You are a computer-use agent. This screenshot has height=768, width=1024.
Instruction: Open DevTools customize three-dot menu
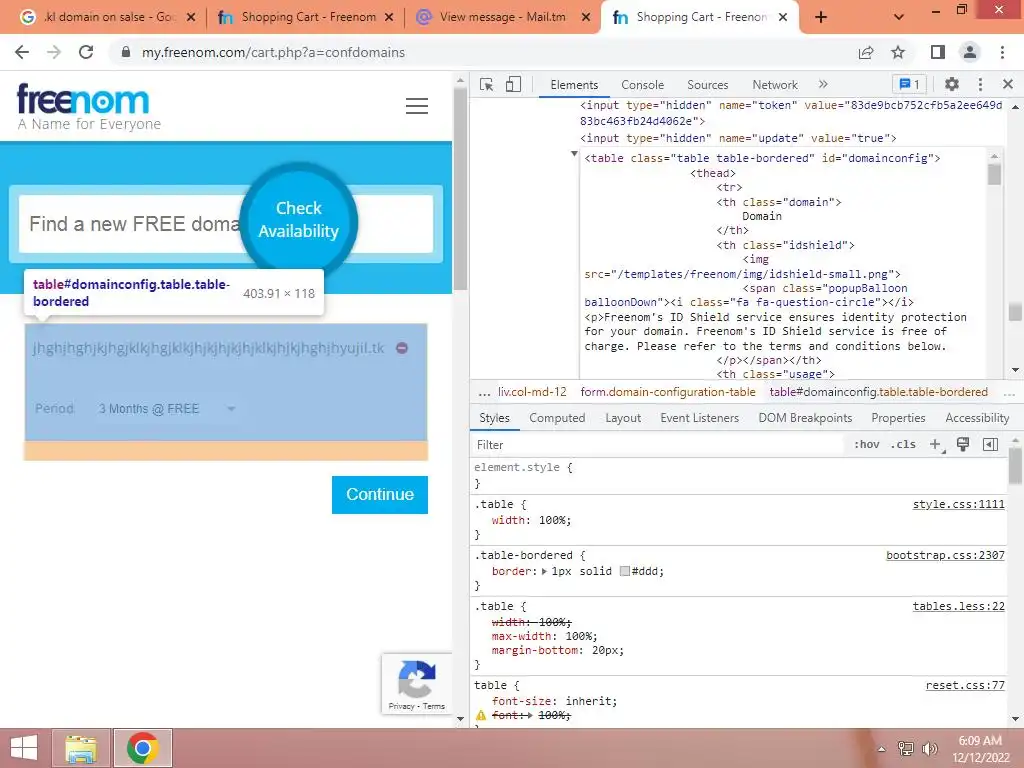[x=980, y=84]
